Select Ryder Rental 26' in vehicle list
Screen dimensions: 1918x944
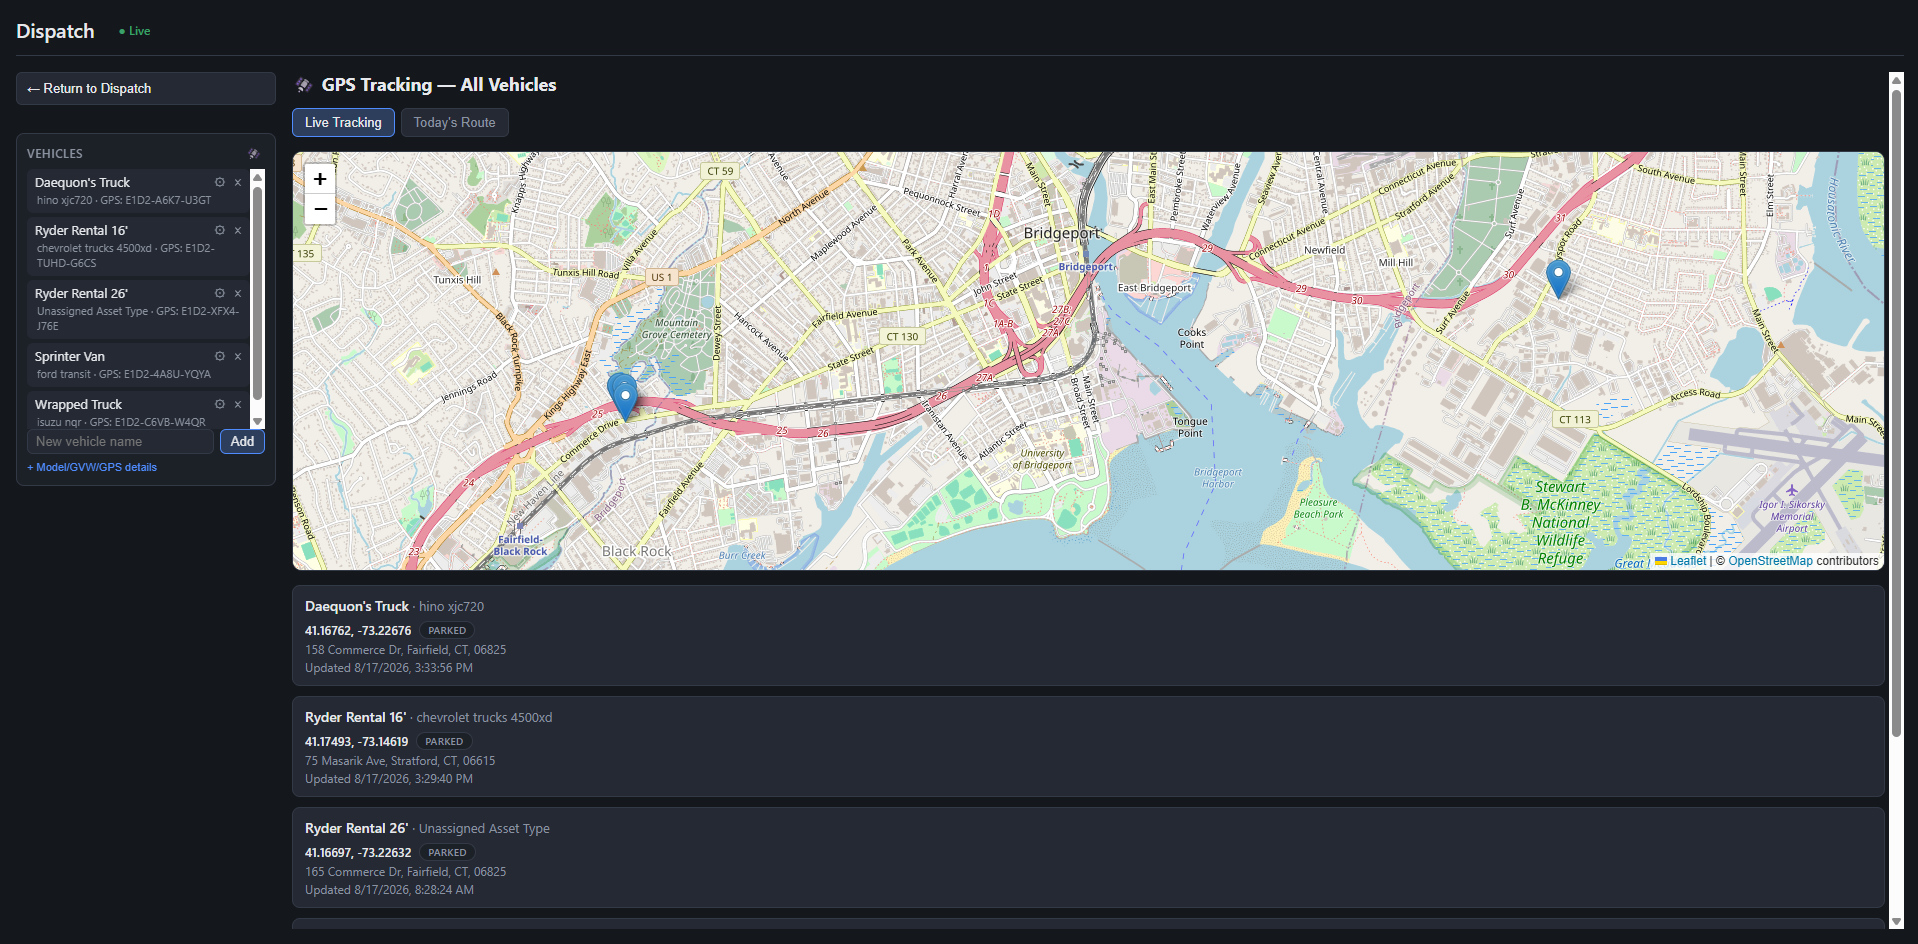[138, 309]
